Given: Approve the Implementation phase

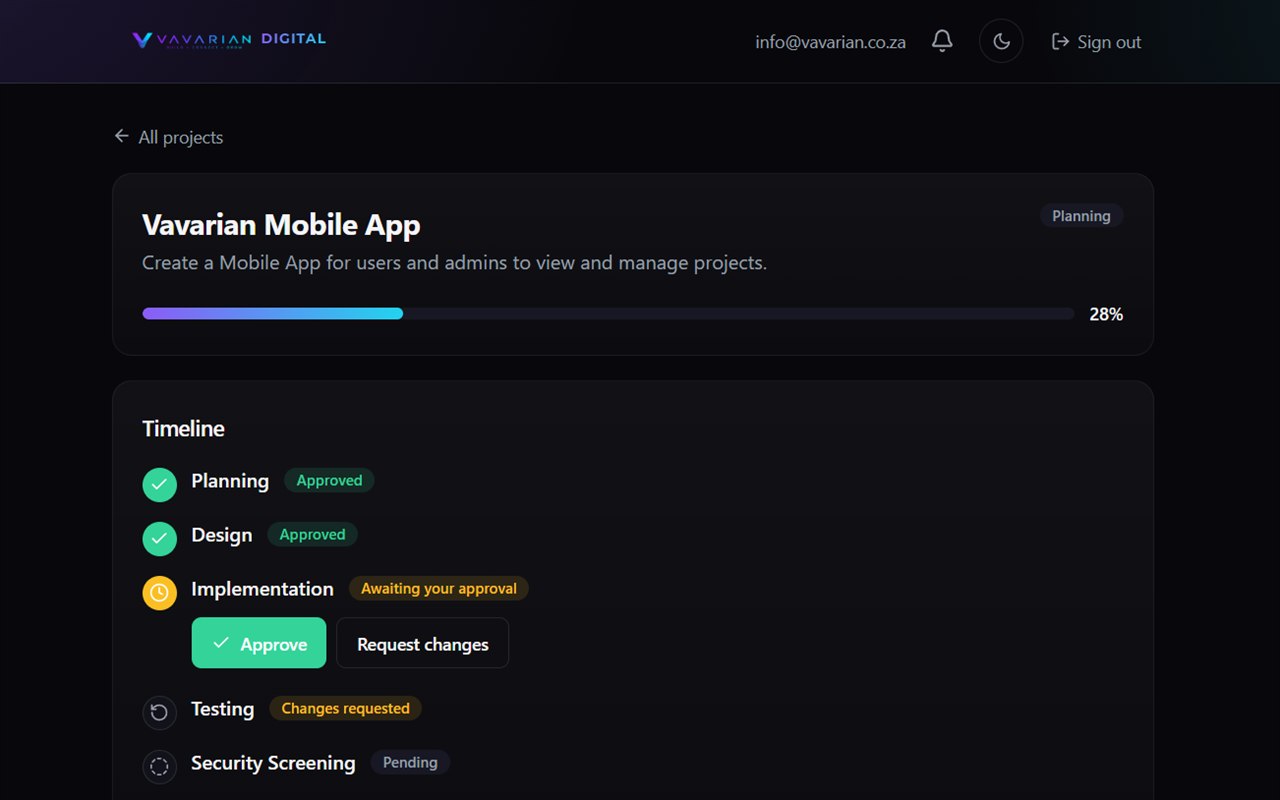Looking at the screenshot, I should tap(259, 643).
